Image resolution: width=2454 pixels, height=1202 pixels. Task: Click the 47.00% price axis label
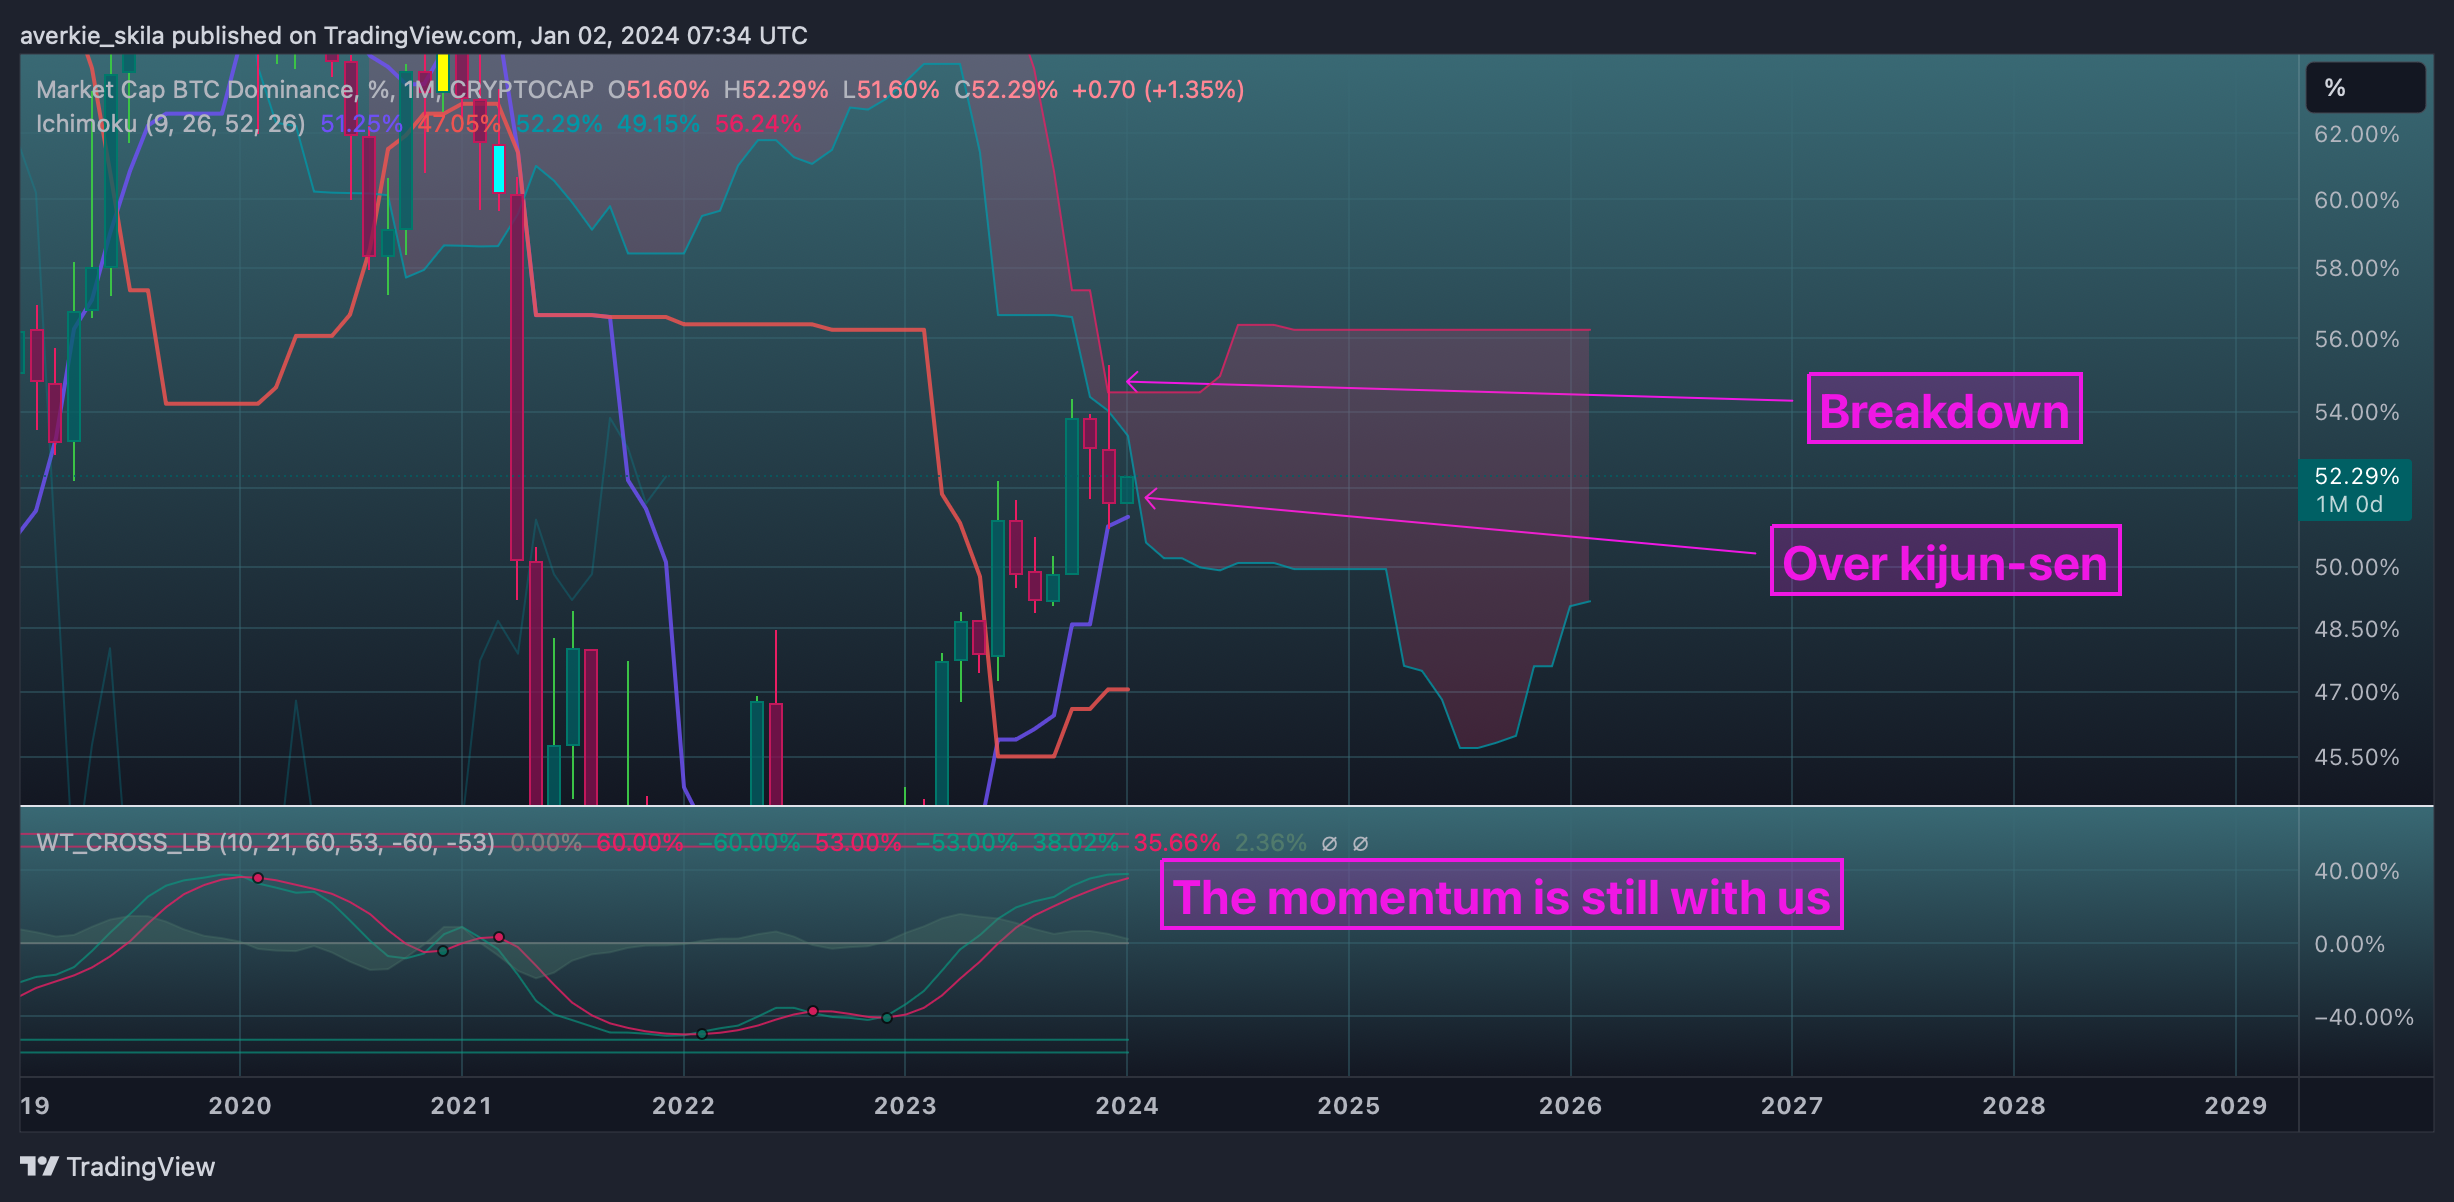[x=2356, y=692]
